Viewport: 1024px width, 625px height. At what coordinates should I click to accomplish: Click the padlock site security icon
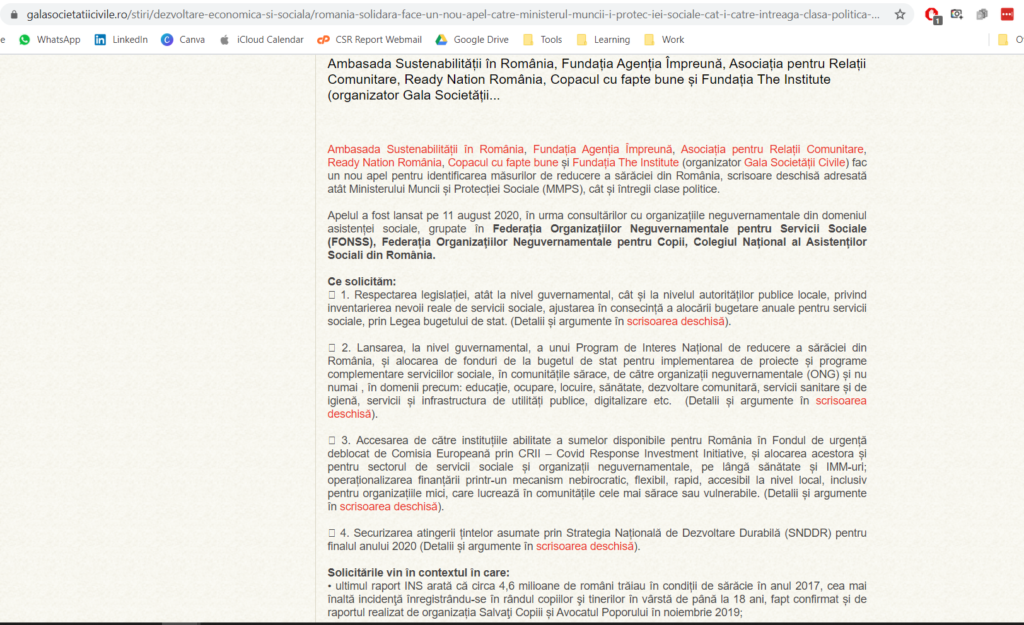point(14,14)
